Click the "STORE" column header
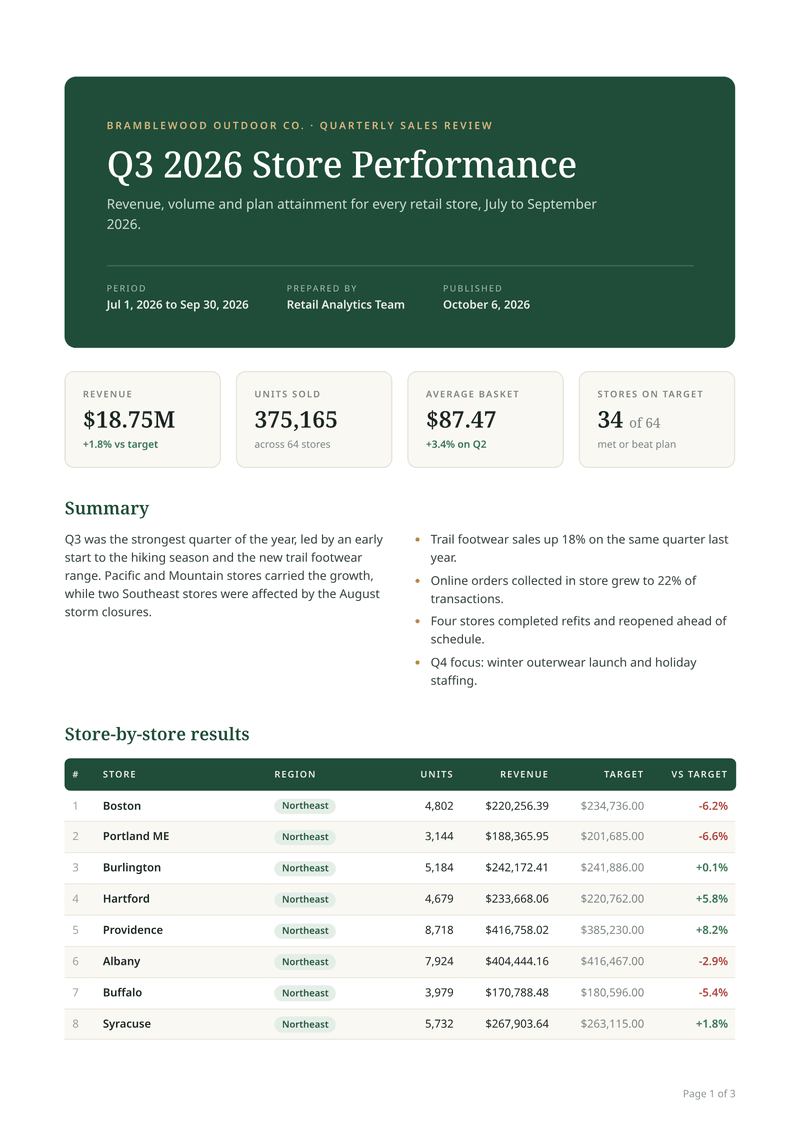 pyautogui.click(x=119, y=774)
